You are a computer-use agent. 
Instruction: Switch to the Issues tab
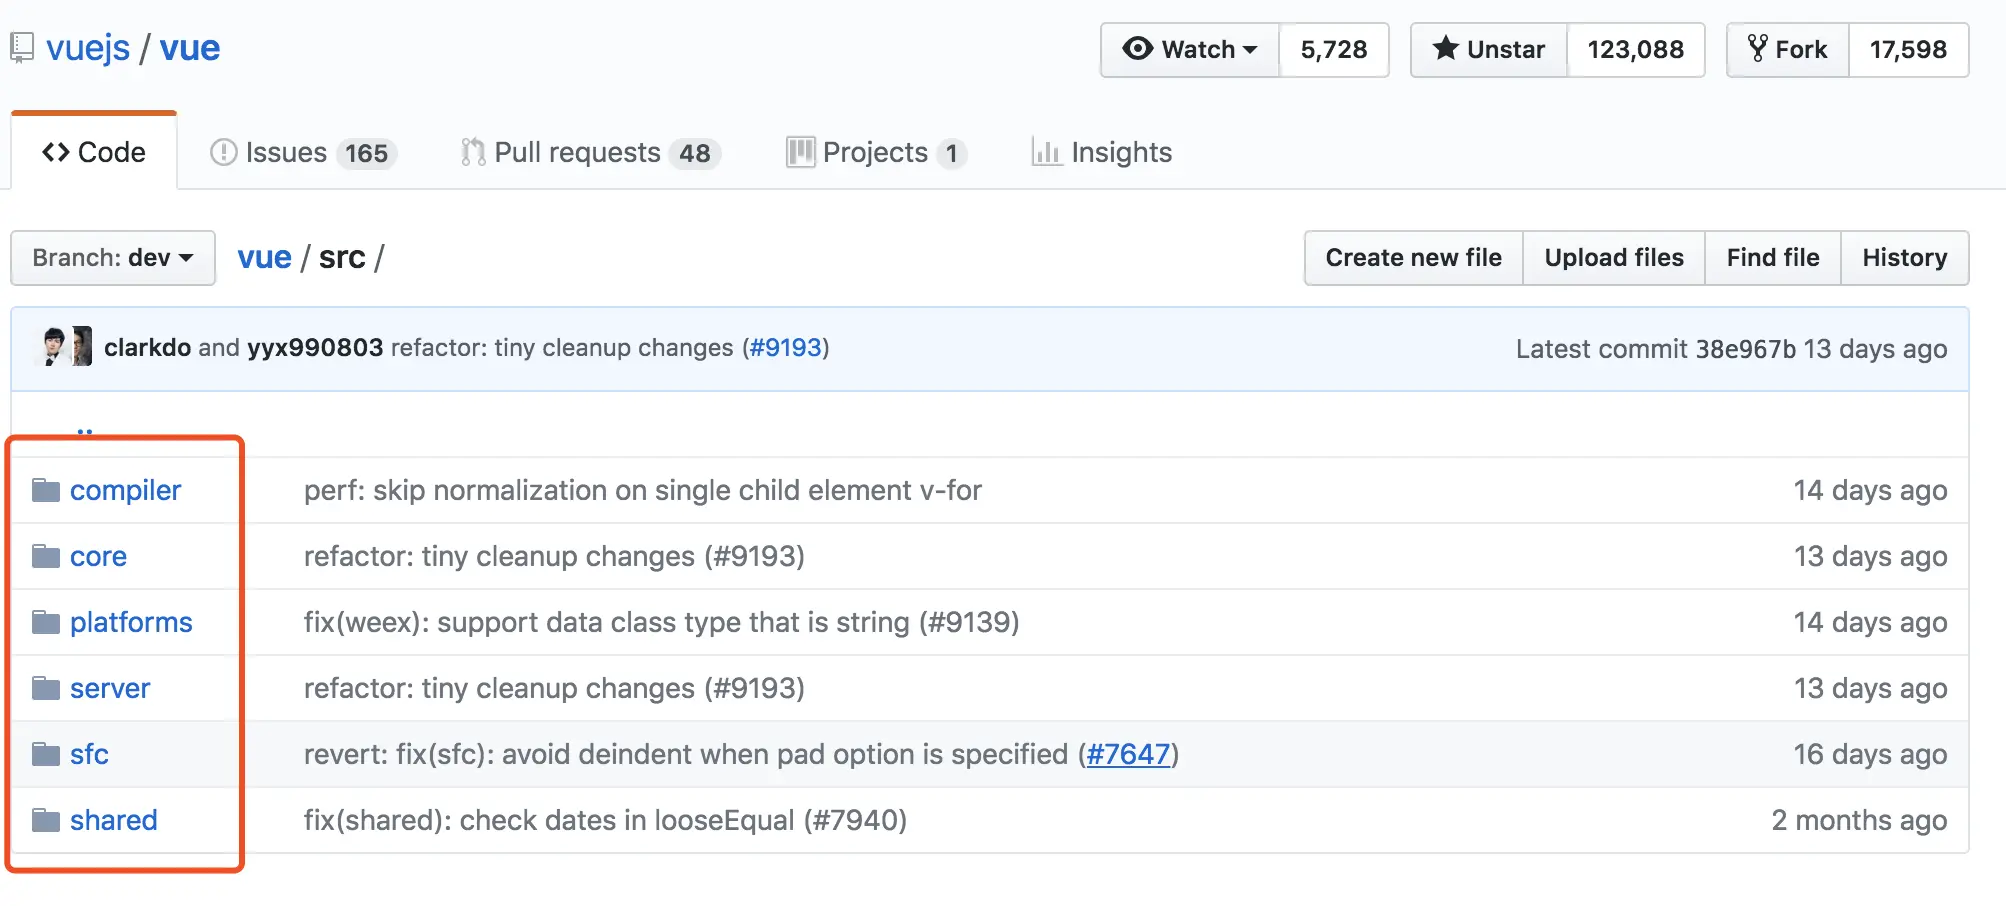tap(303, 152)
